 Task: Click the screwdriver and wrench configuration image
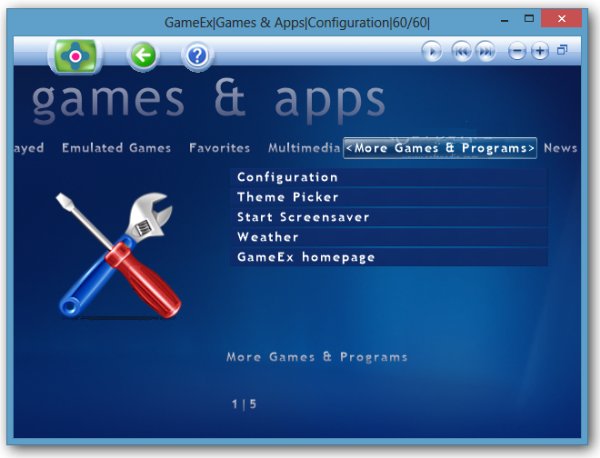click(119, 256)
